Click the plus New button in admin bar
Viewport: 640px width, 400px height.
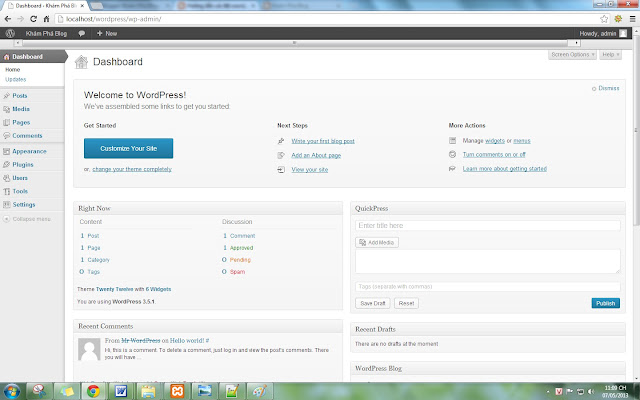(x=107, y=33)
